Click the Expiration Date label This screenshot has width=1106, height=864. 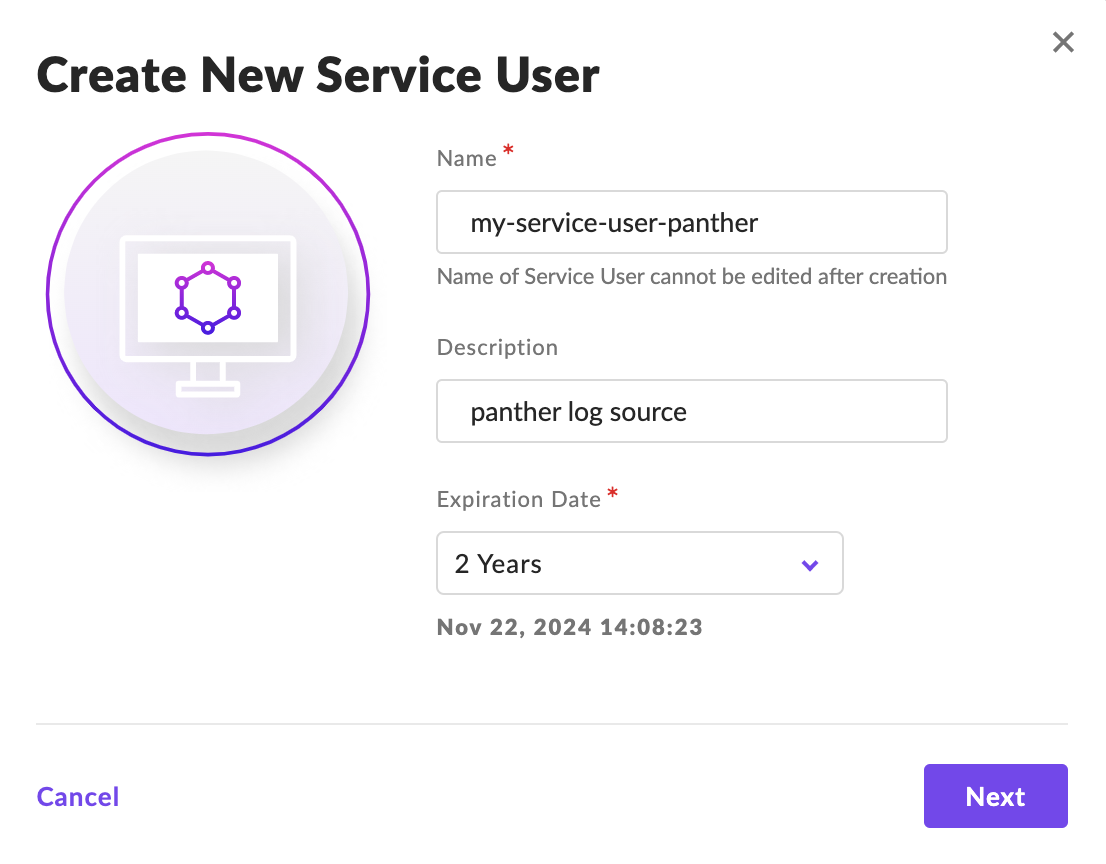[518, 499]
